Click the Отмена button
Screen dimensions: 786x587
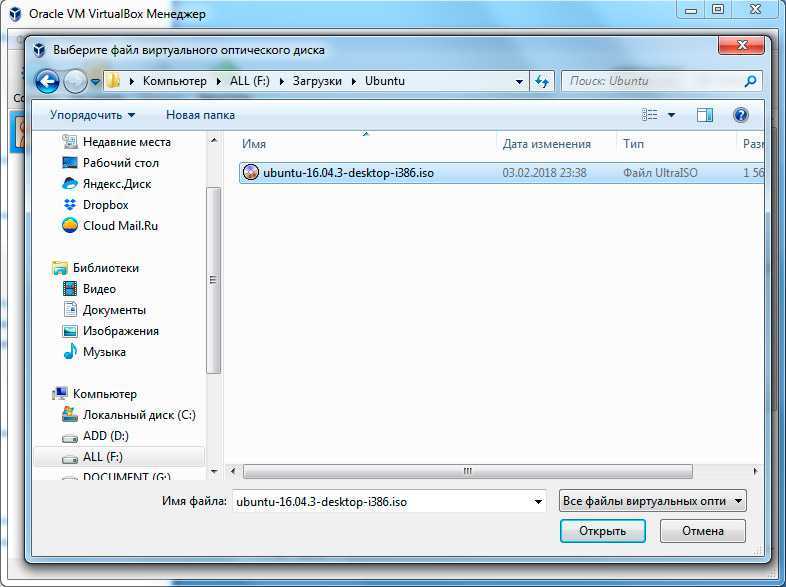pos(703,531)
